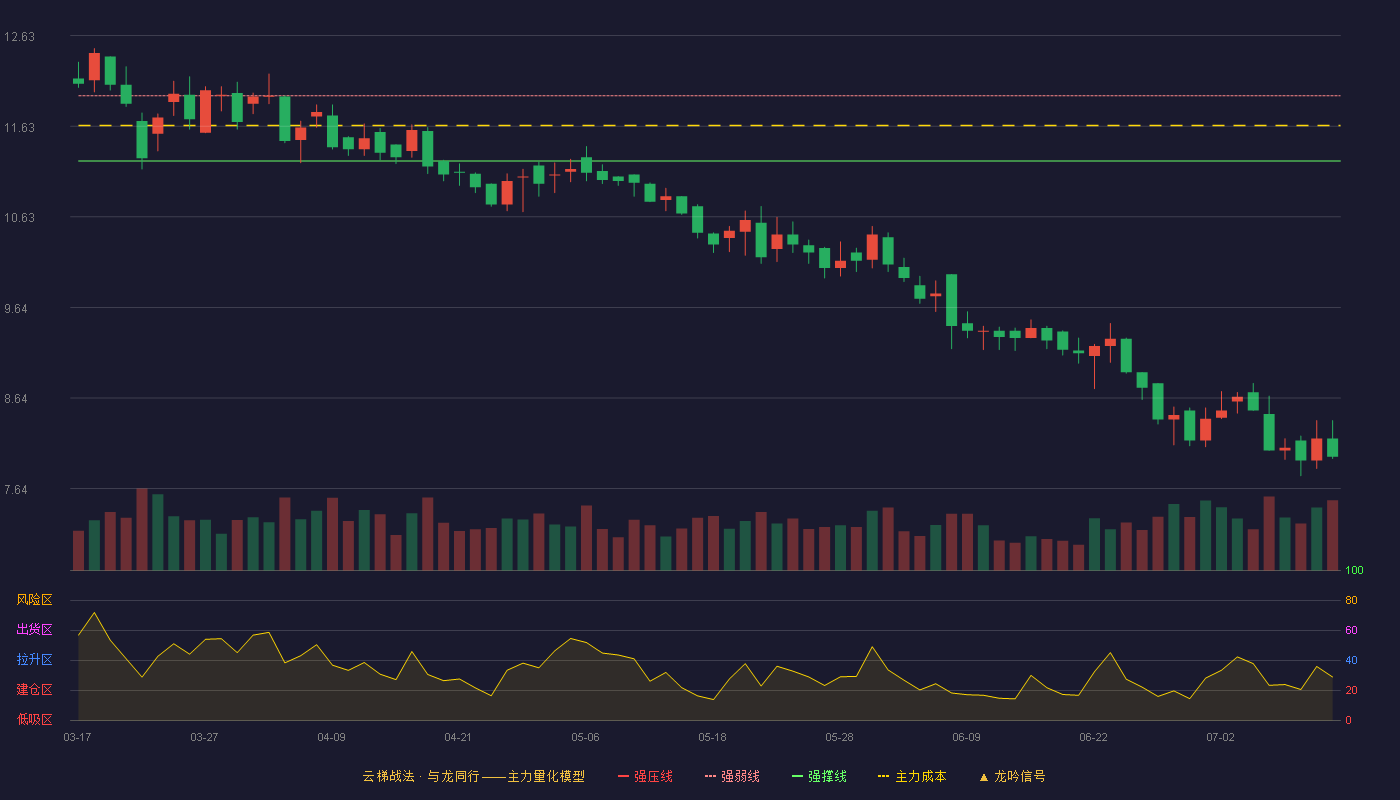Click the 05-28 date label
This screenshot has width=1400, height=800.
click(839, 737)
